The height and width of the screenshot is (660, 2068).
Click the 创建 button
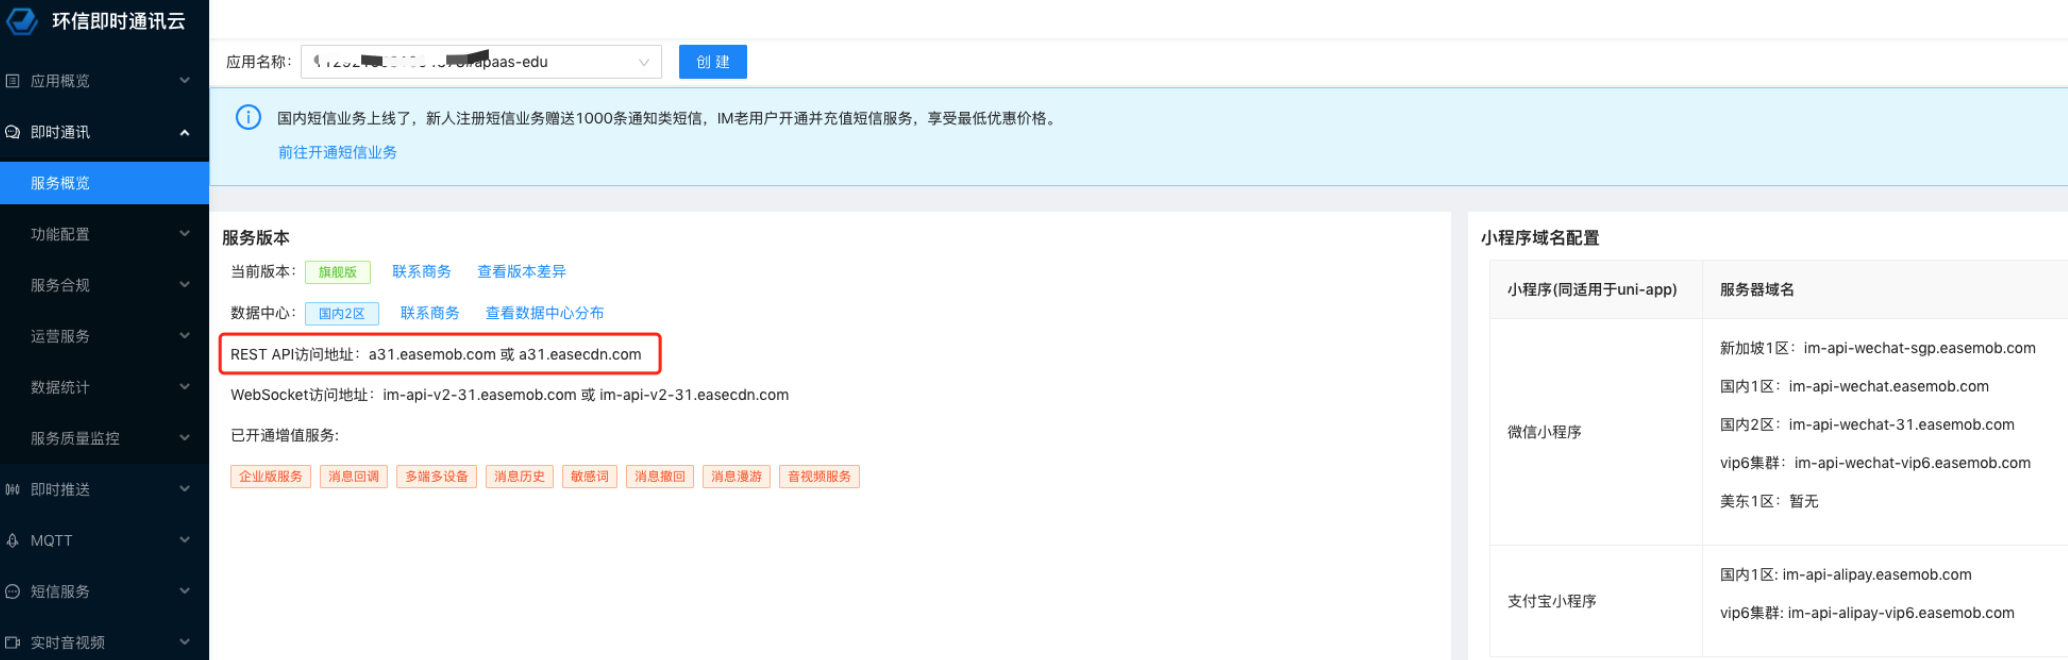pyautogui.click(x=713, y=61)
